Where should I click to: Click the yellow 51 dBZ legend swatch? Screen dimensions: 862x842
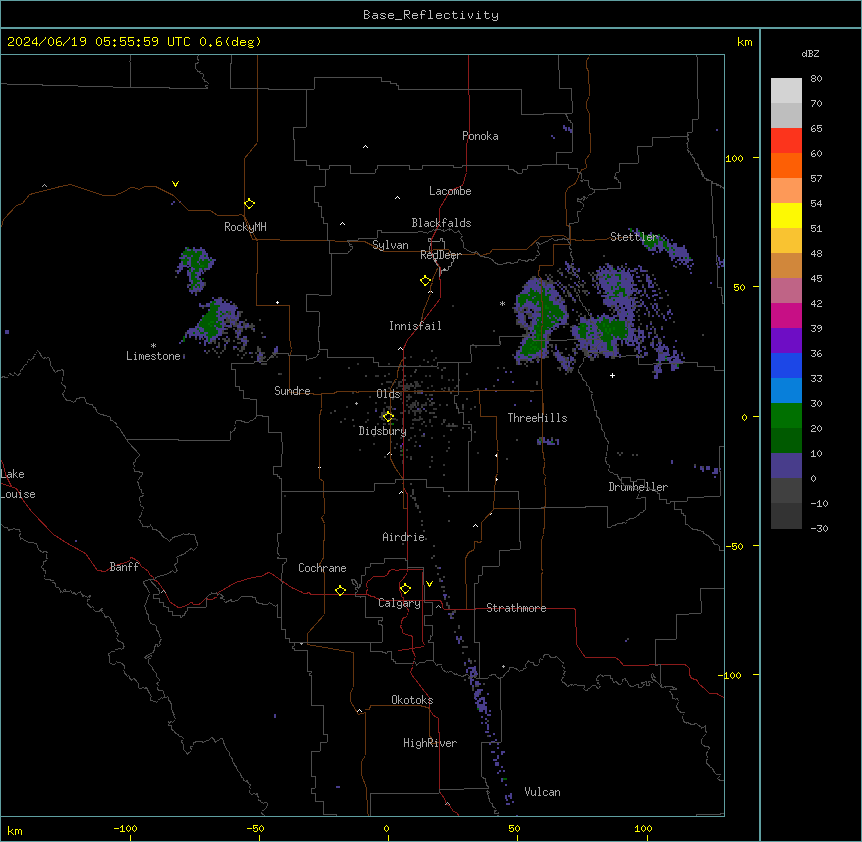[786, 215]
